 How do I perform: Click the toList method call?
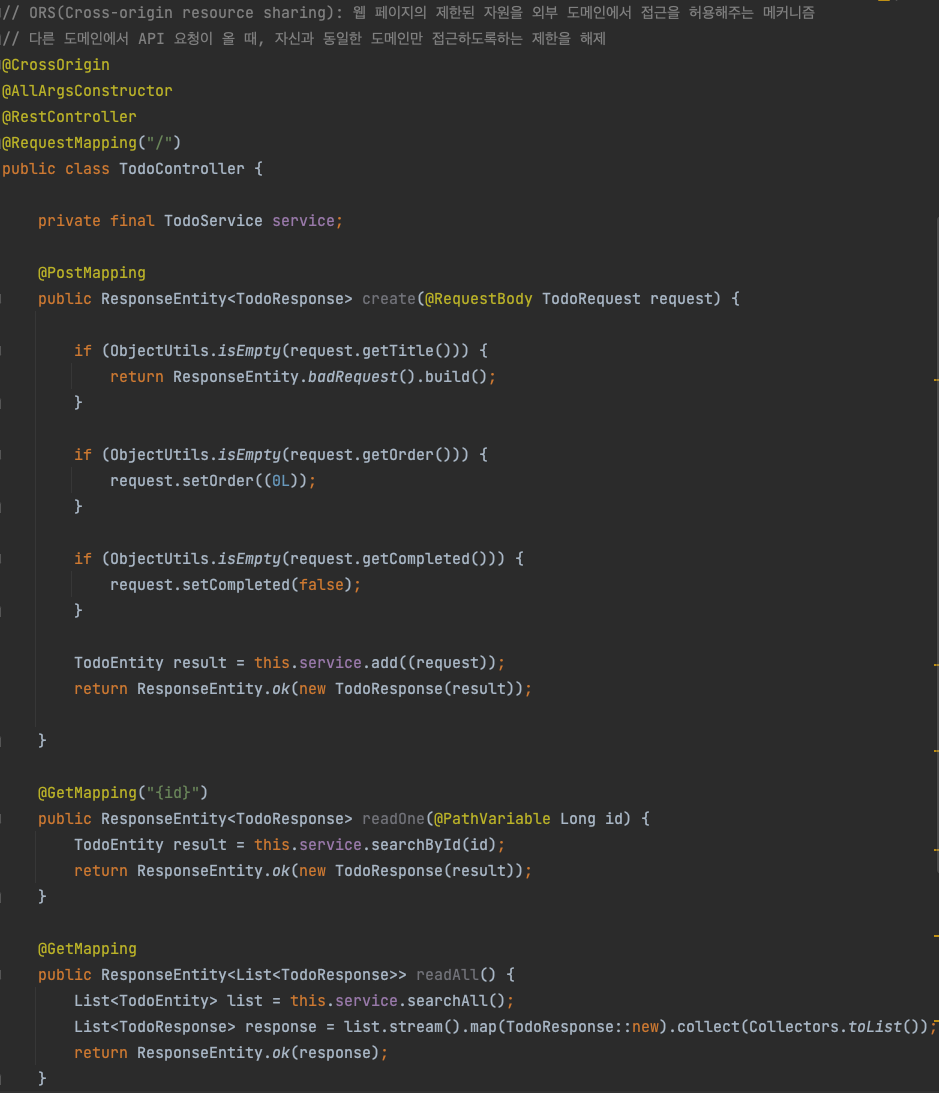click(x=875, y=1027)
